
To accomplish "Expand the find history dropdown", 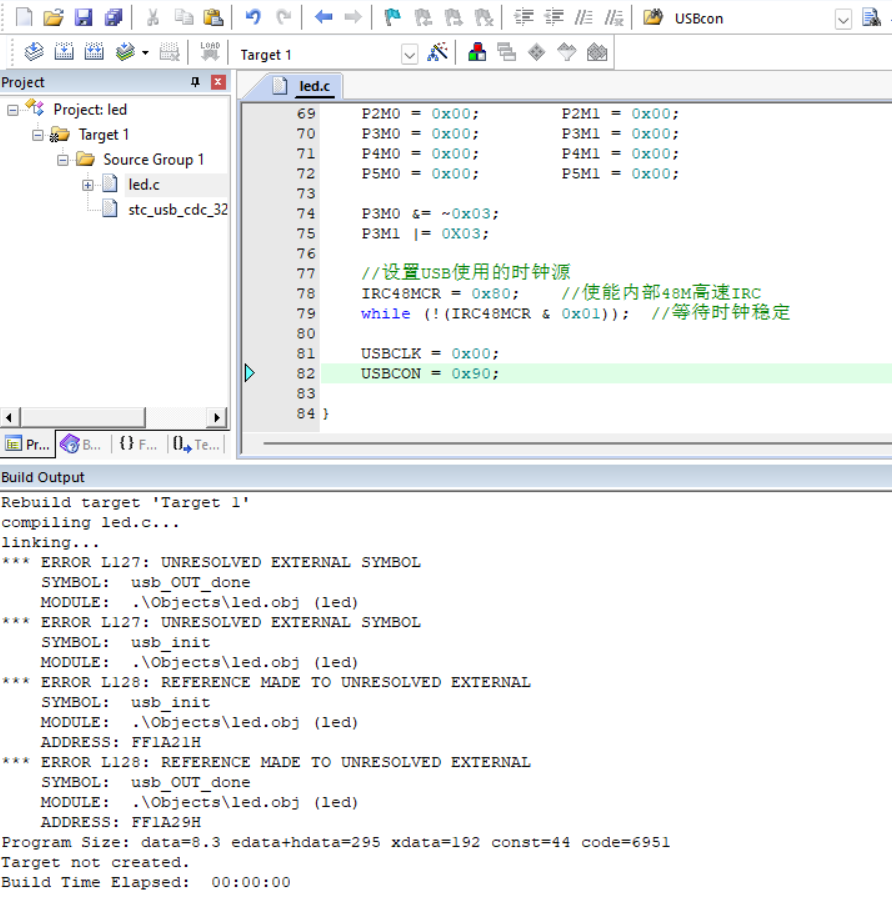I will pos(843,20).
